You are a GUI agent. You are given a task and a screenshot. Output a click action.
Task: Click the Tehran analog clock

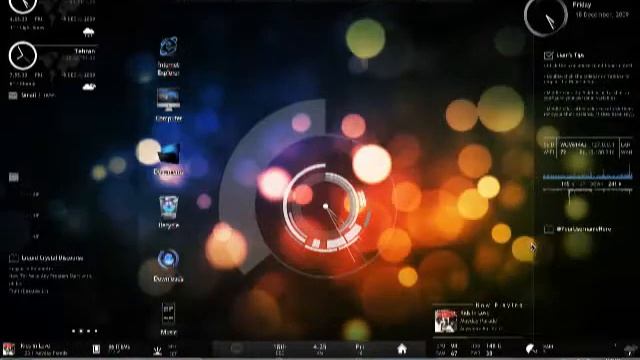(x=23, y=56)
